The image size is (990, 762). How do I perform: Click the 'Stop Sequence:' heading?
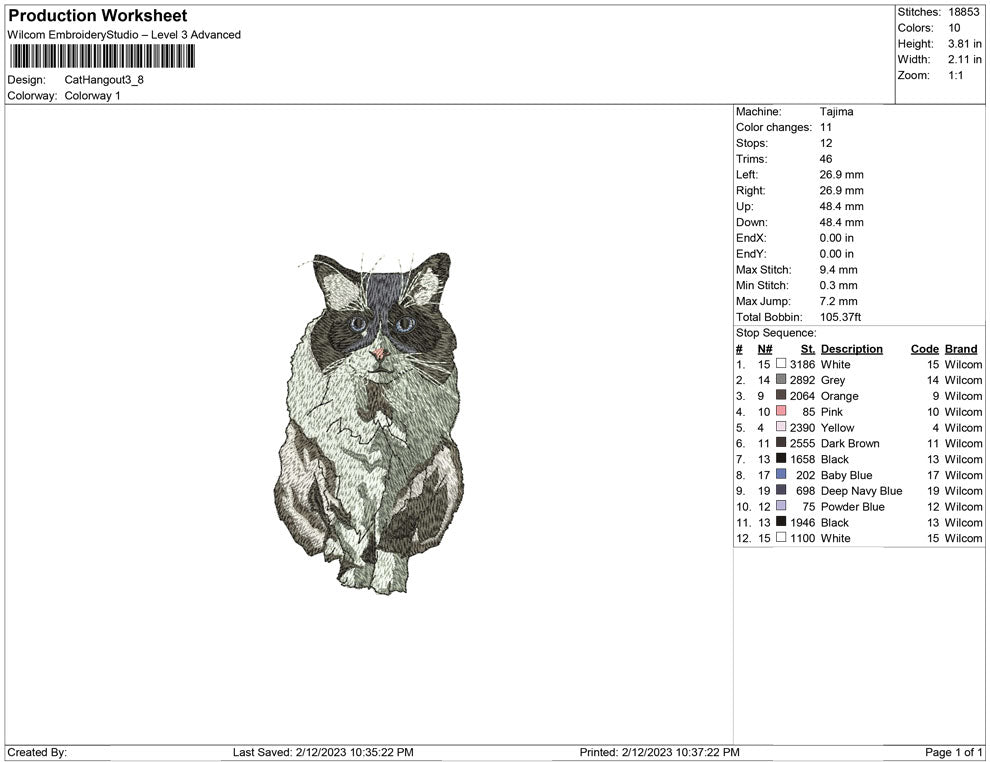[776, 333]
